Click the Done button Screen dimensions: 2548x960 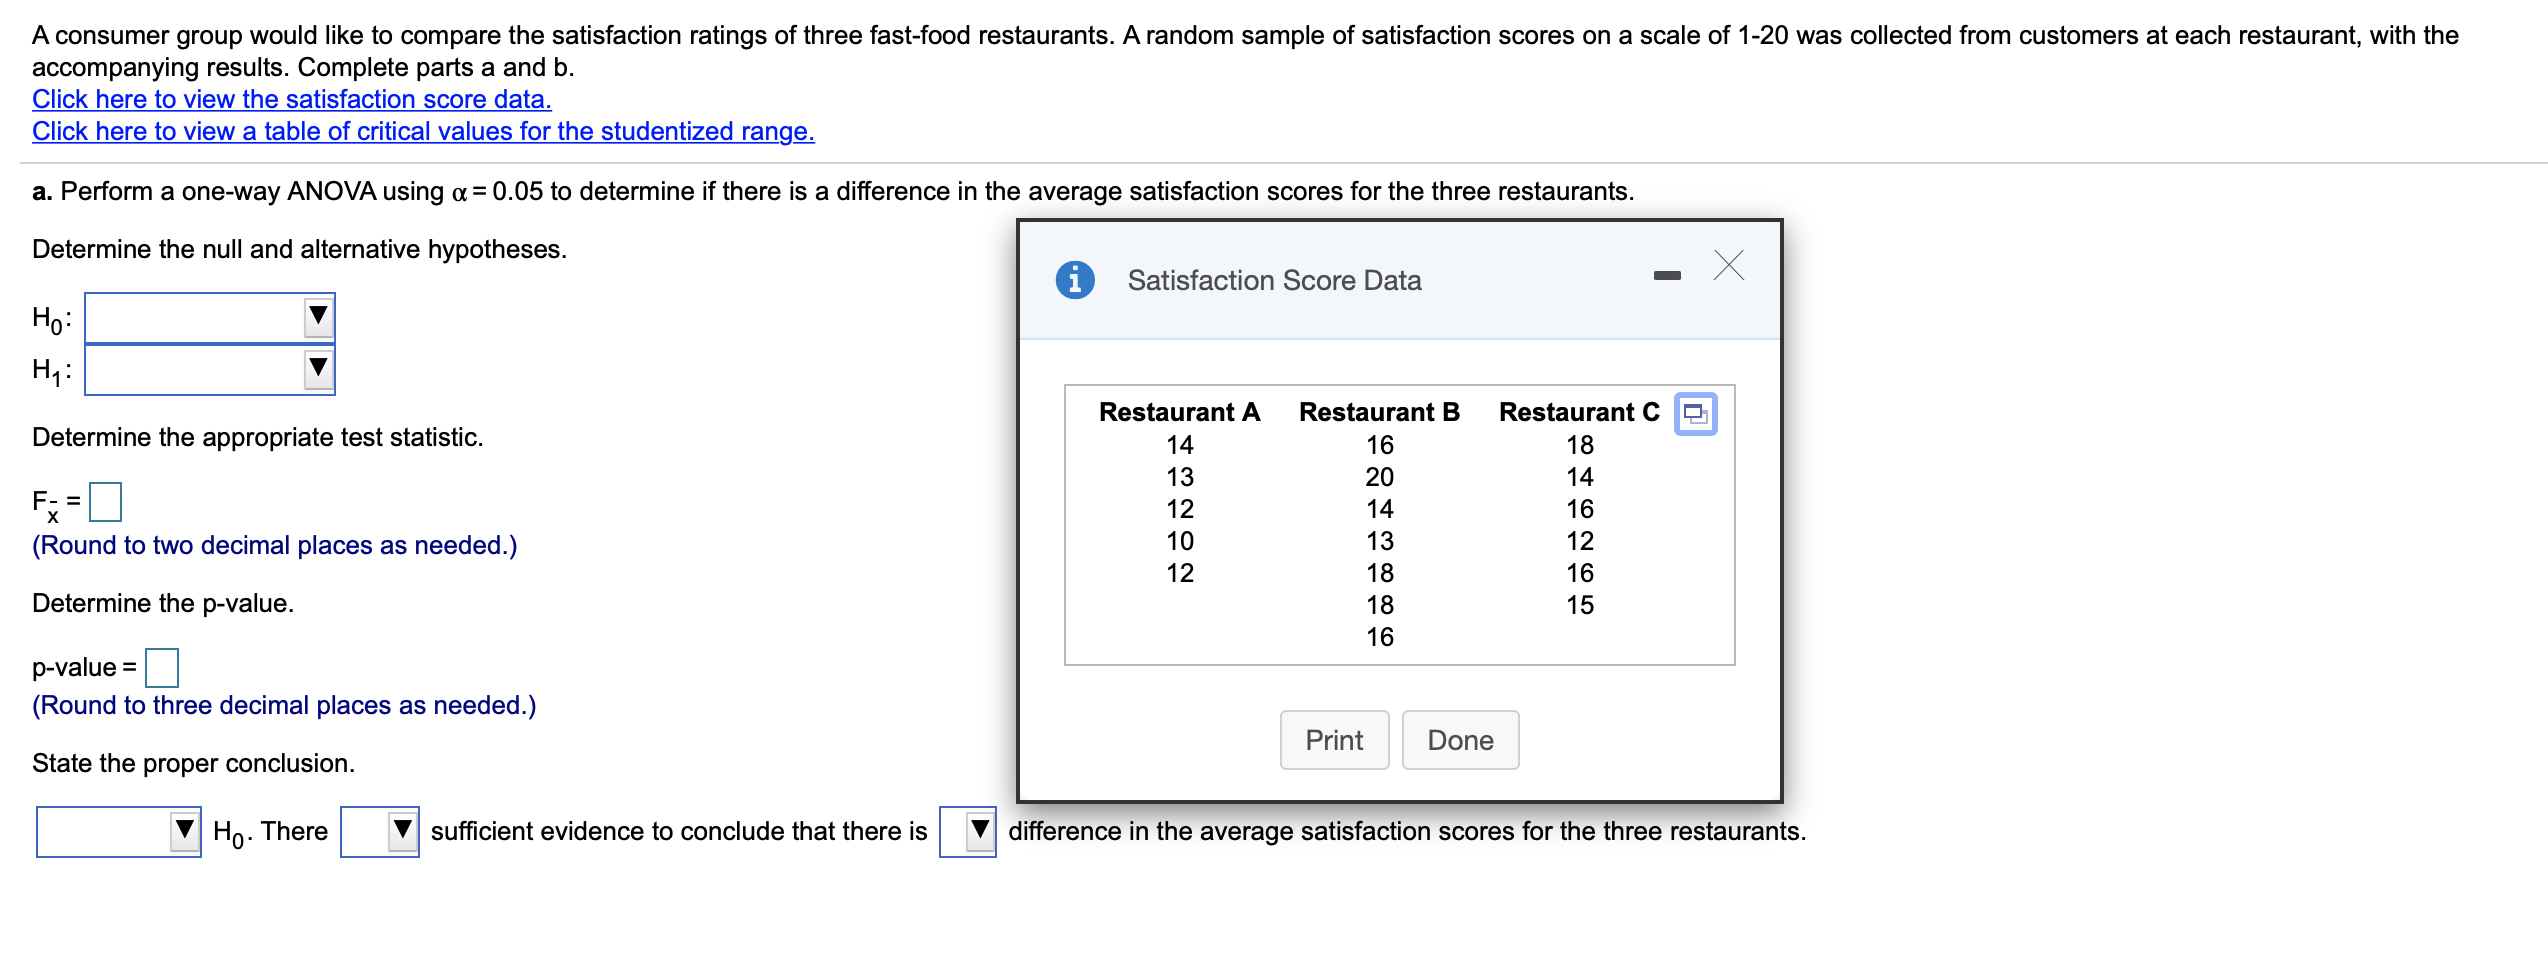[x=1460, y=740]
